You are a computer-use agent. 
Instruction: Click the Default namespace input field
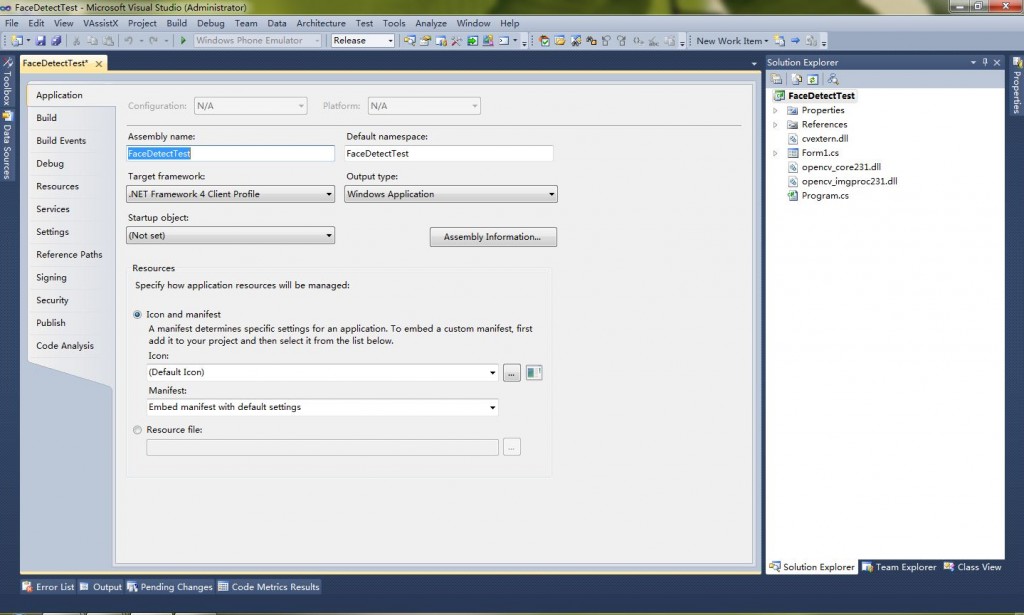point(449,154)
